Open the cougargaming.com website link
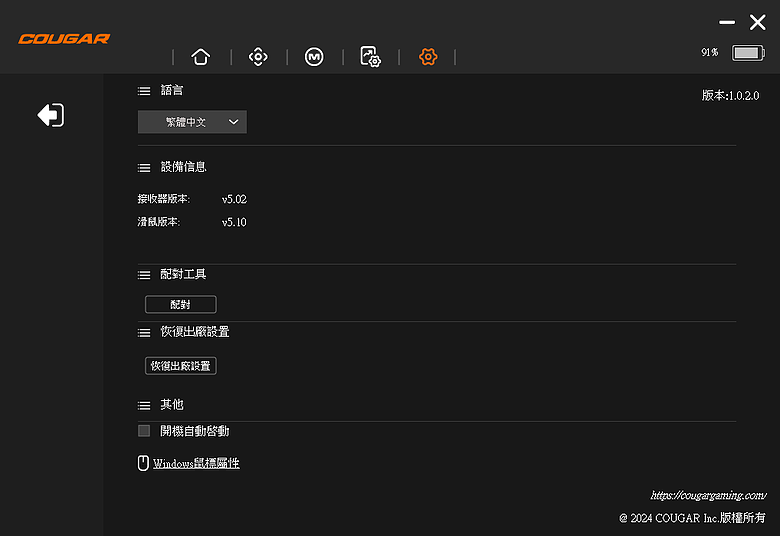This screenshot has height=536, width=780. point(708,495)
